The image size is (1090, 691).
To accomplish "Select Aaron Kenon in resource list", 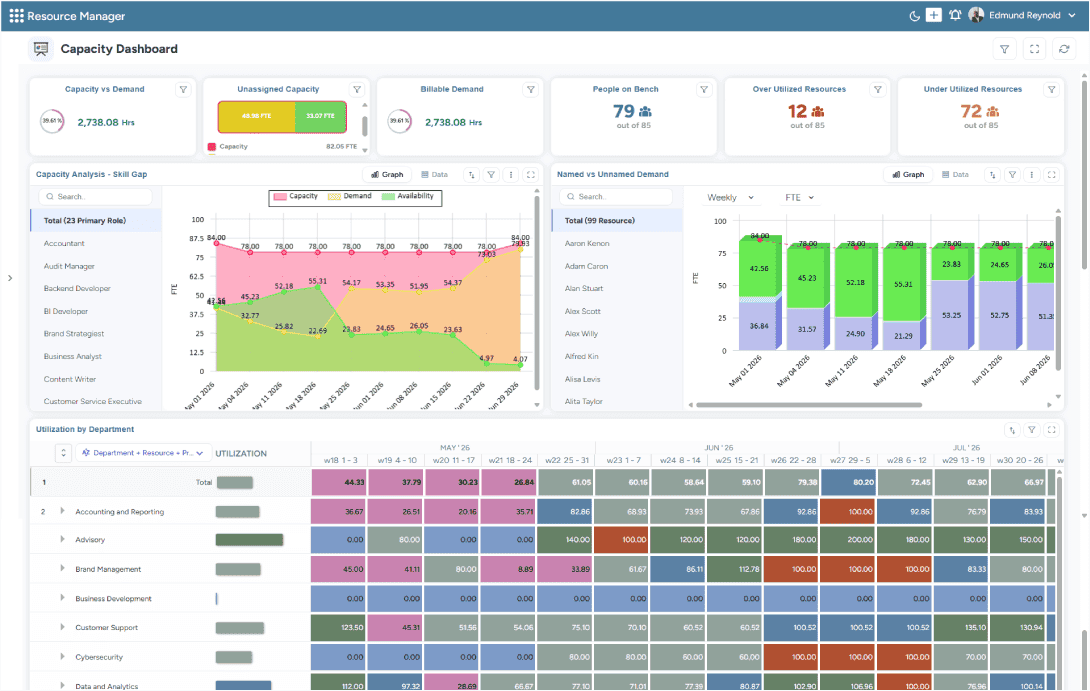I will [617, 243].
